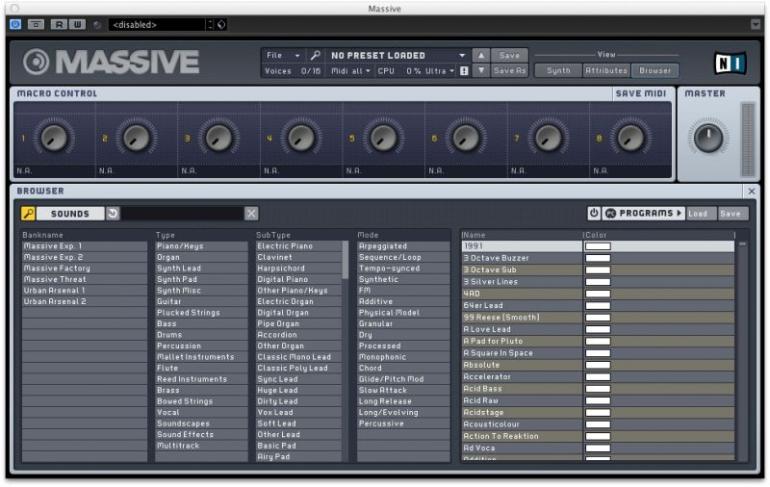This screenshot has height=487, width=770.
Task: Select Bass type
Action: [x=201, y=324]
